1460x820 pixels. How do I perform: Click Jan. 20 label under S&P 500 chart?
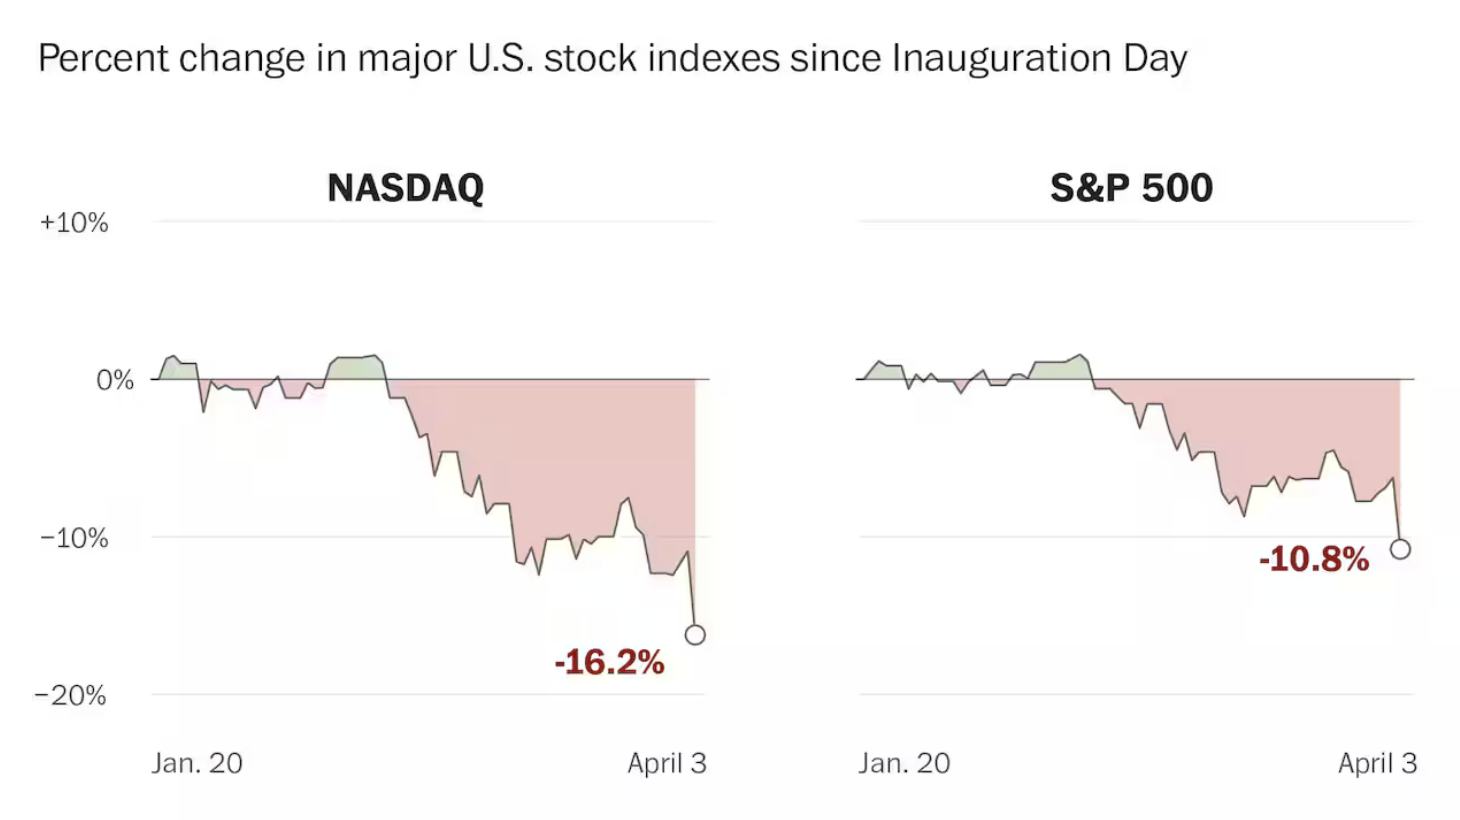click(904, 763)
